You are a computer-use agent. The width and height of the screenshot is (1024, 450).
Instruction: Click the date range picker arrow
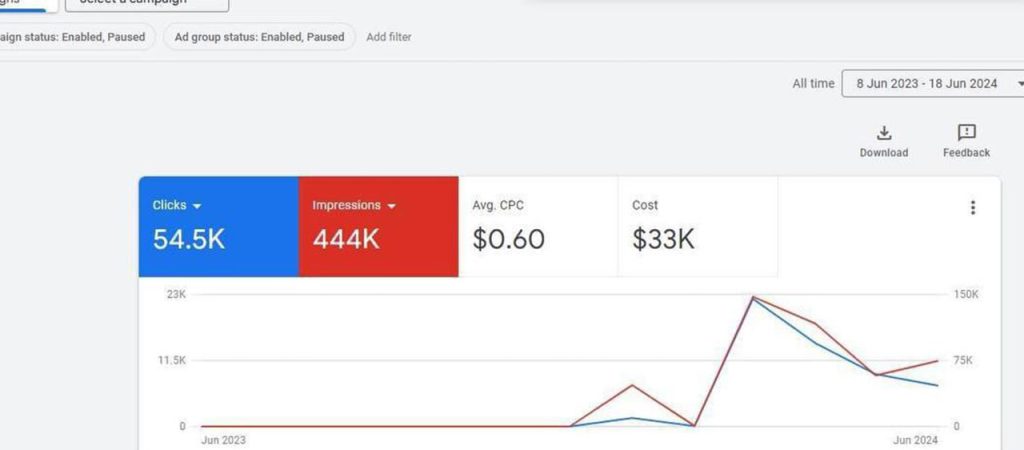click(1019, 84)
